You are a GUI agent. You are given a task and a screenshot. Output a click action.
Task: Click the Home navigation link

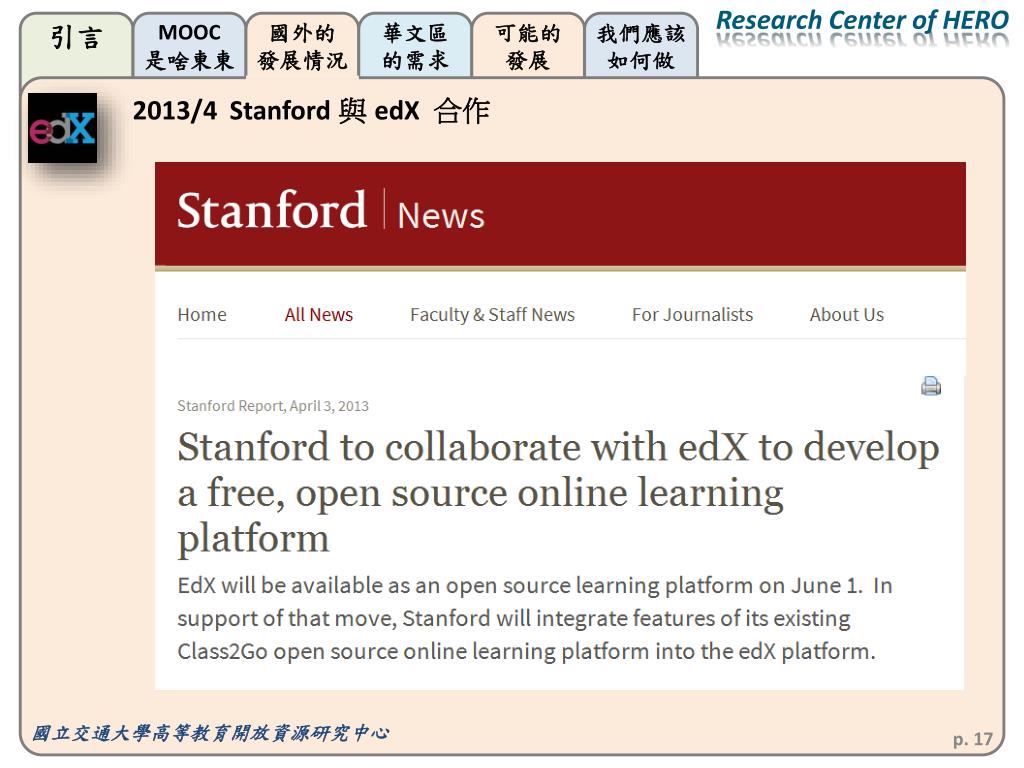202,315
